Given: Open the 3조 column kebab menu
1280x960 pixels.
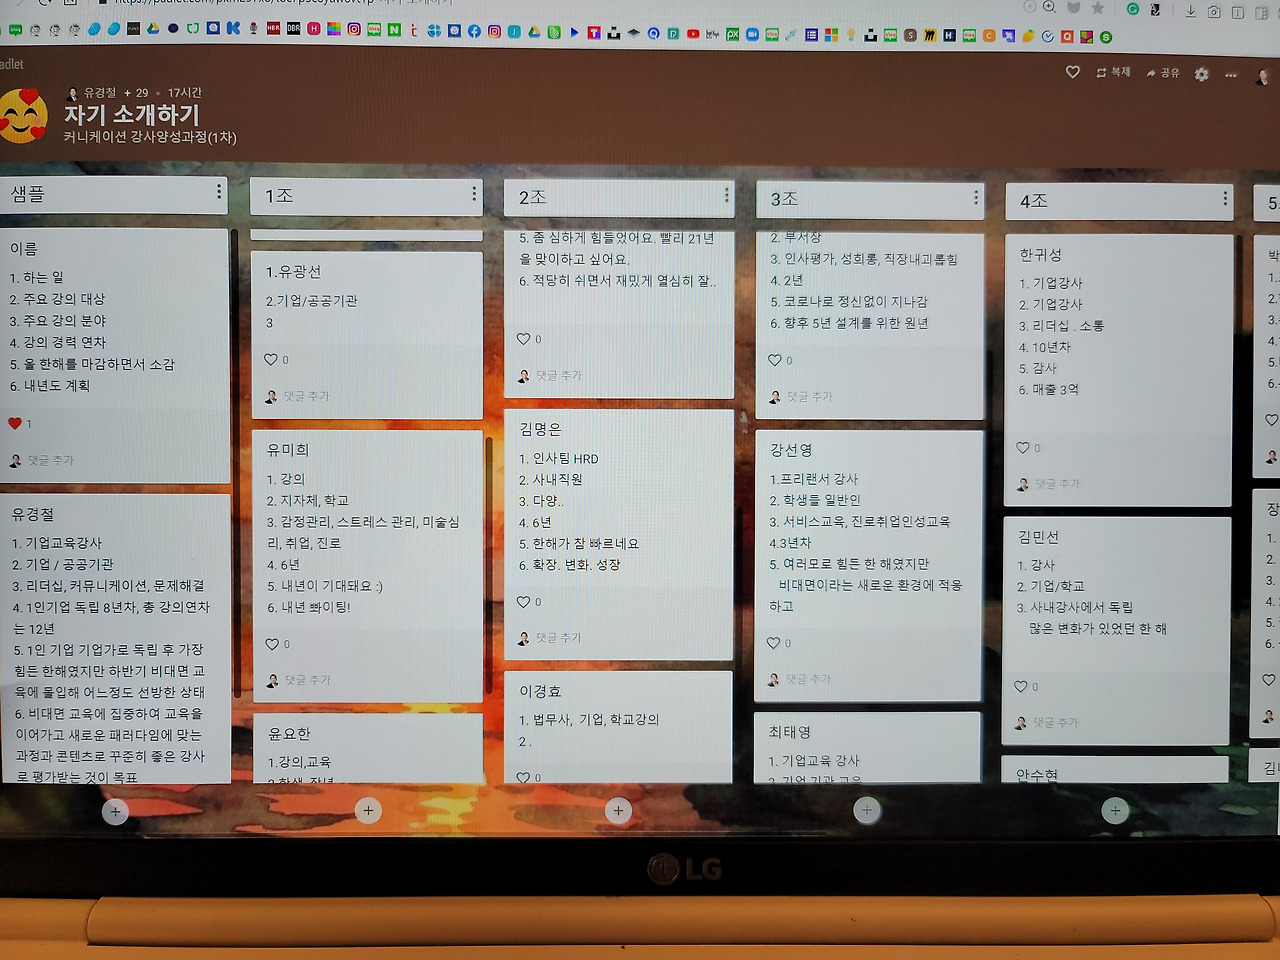Looking at the screenshot, I should (x=975, y=199).
